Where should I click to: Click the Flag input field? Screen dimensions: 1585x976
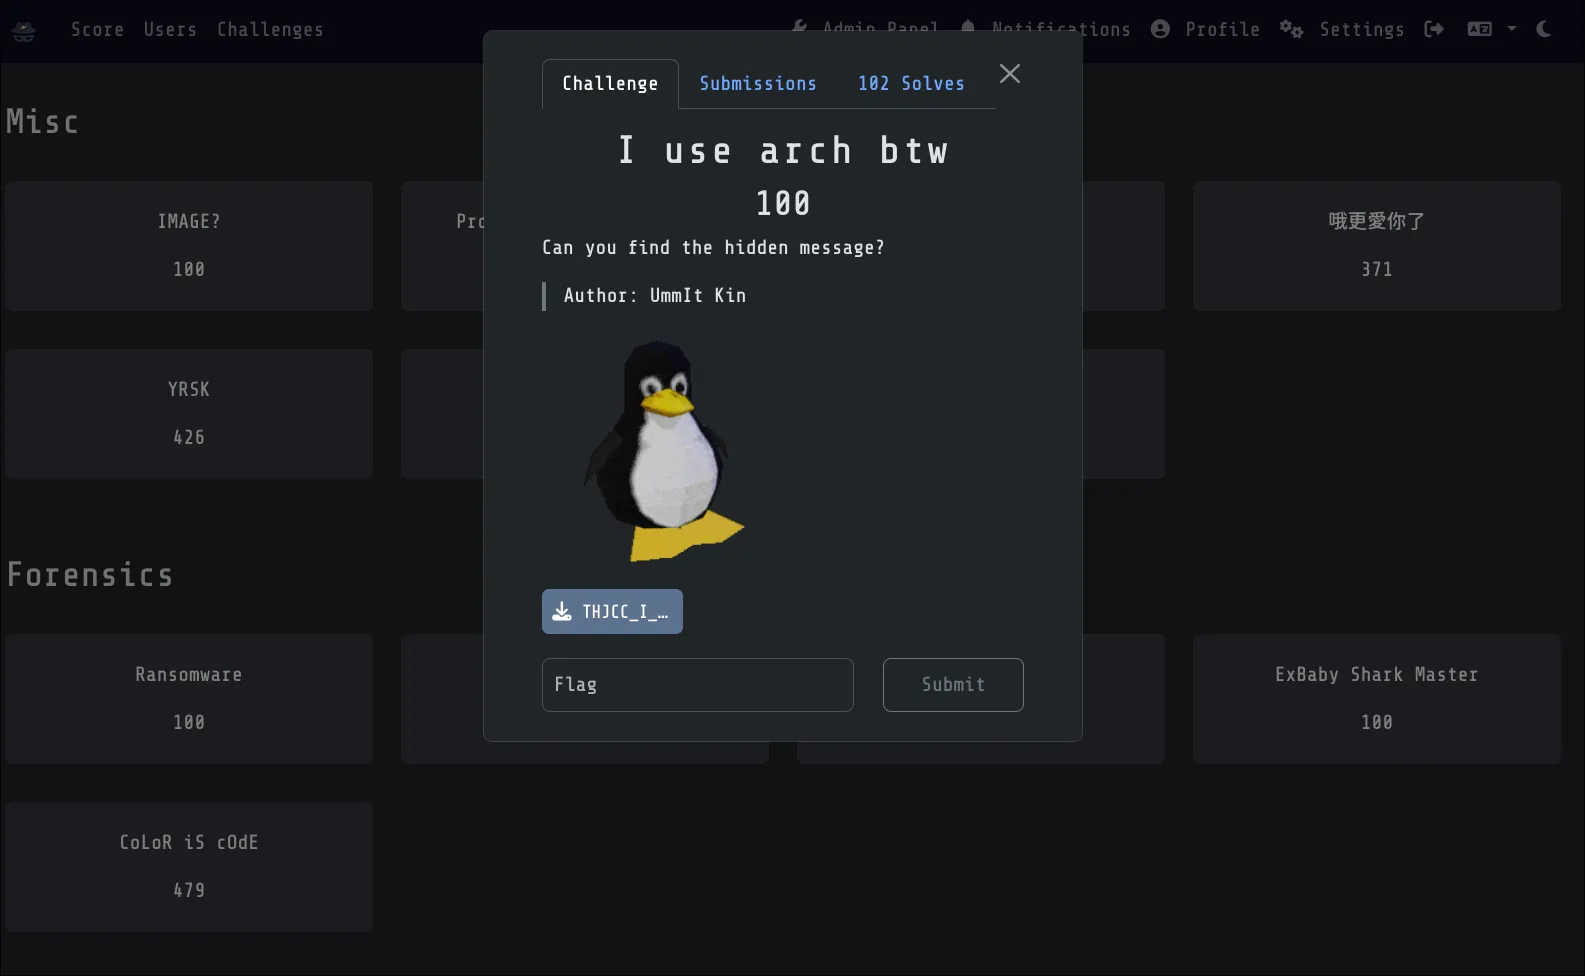click(x=697, y=685)
